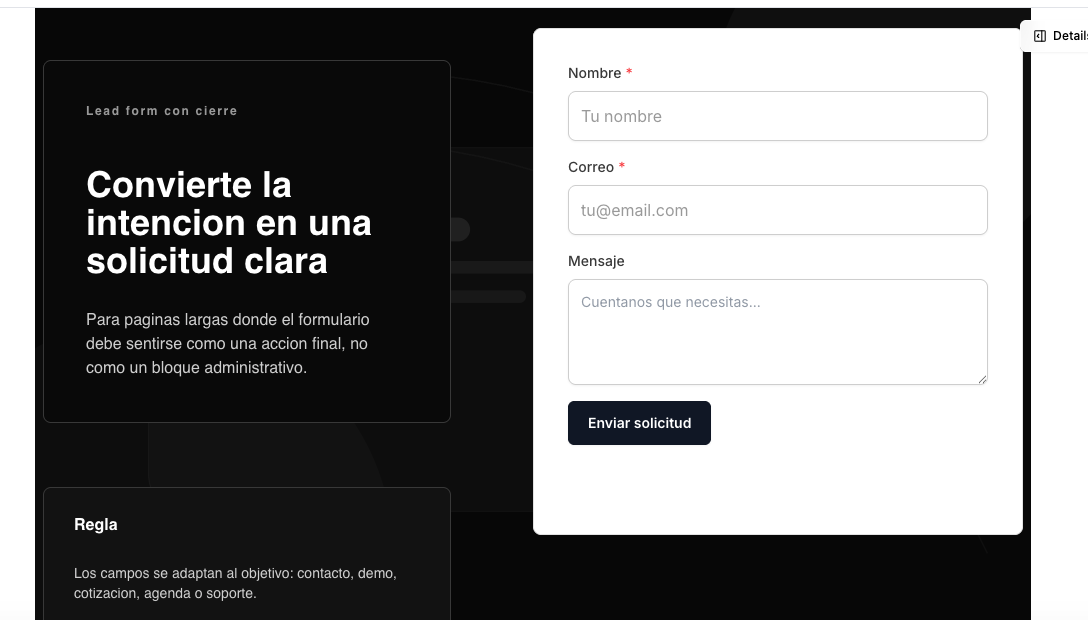Click the Details panel sidebar icon

pos(1039,36)
